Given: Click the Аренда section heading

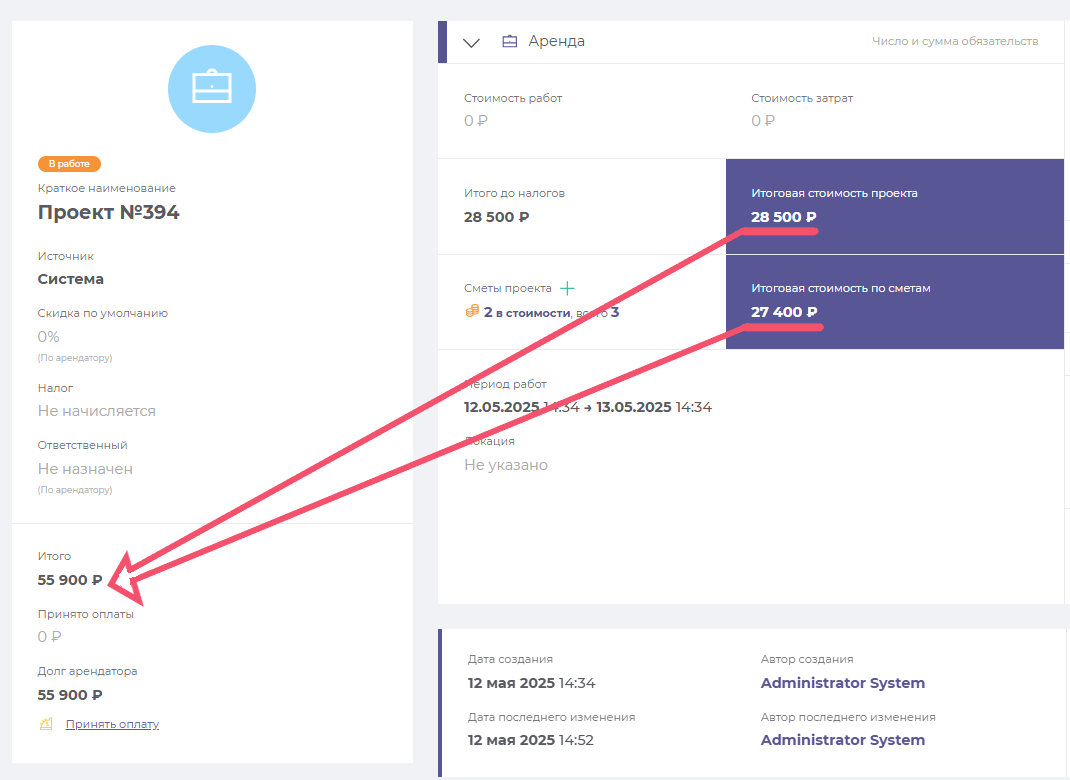Looking at the screenshot, I should click(x=556, y=41).
